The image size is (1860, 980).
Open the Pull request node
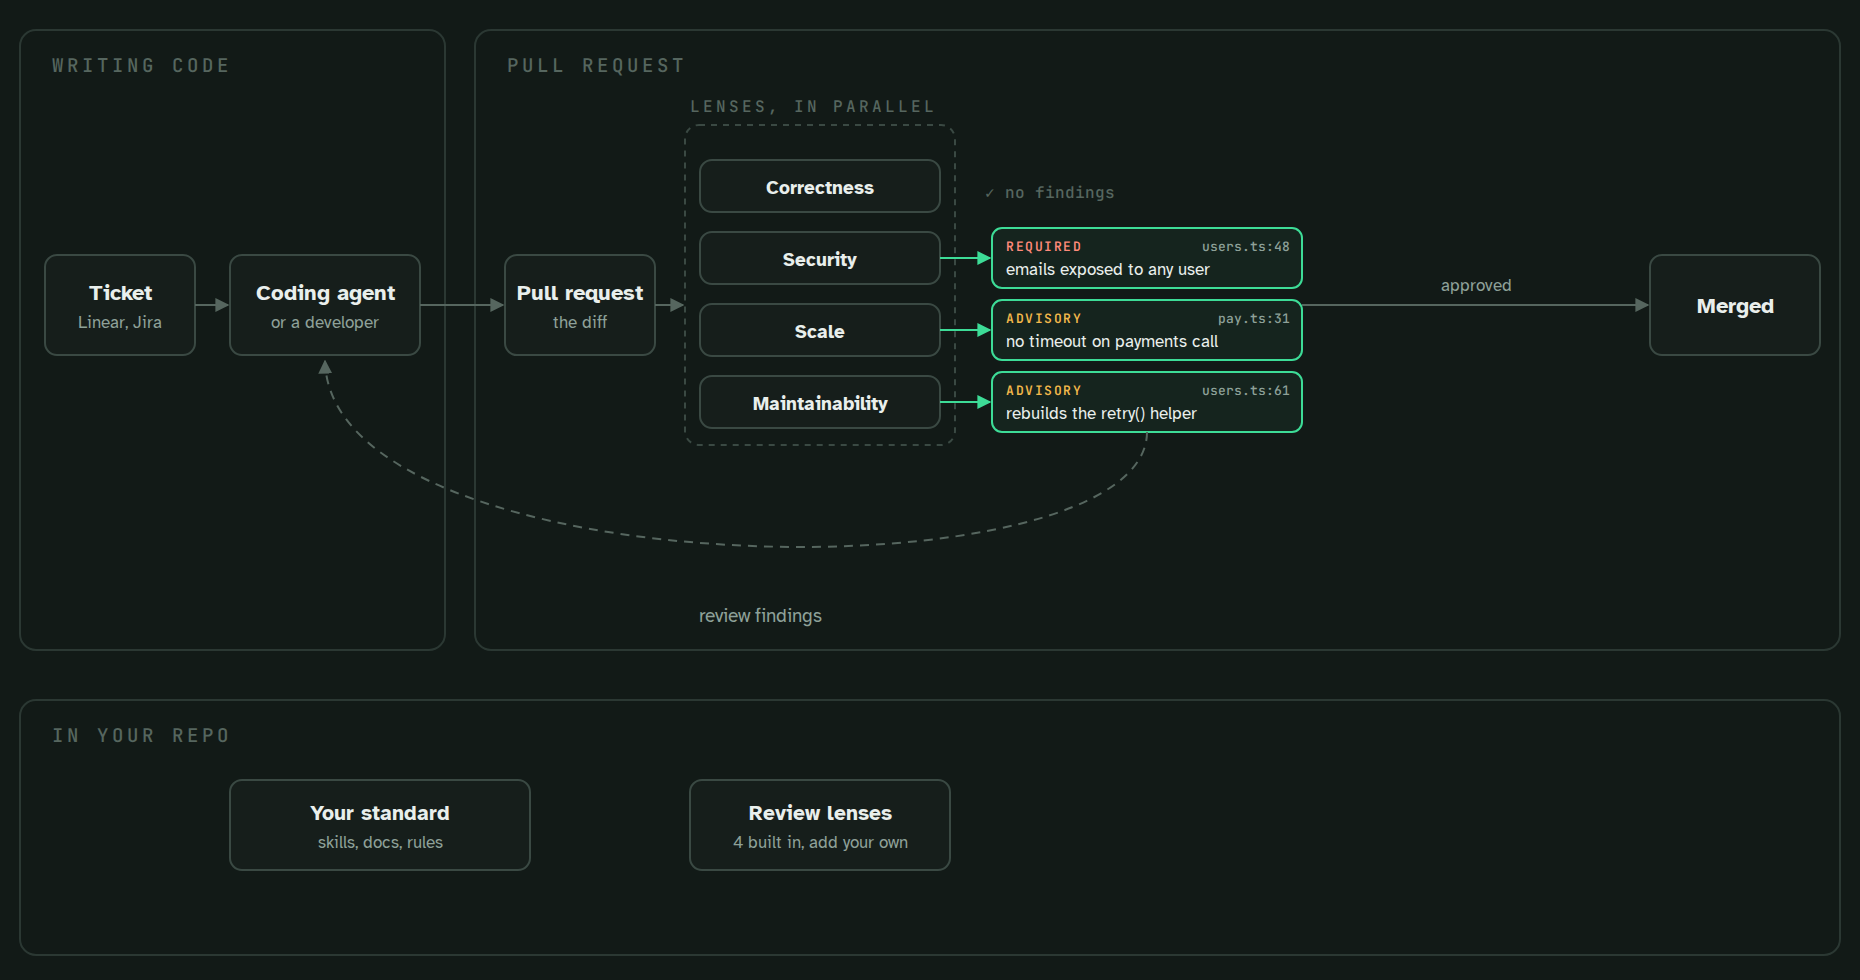(x=580, y=305)
